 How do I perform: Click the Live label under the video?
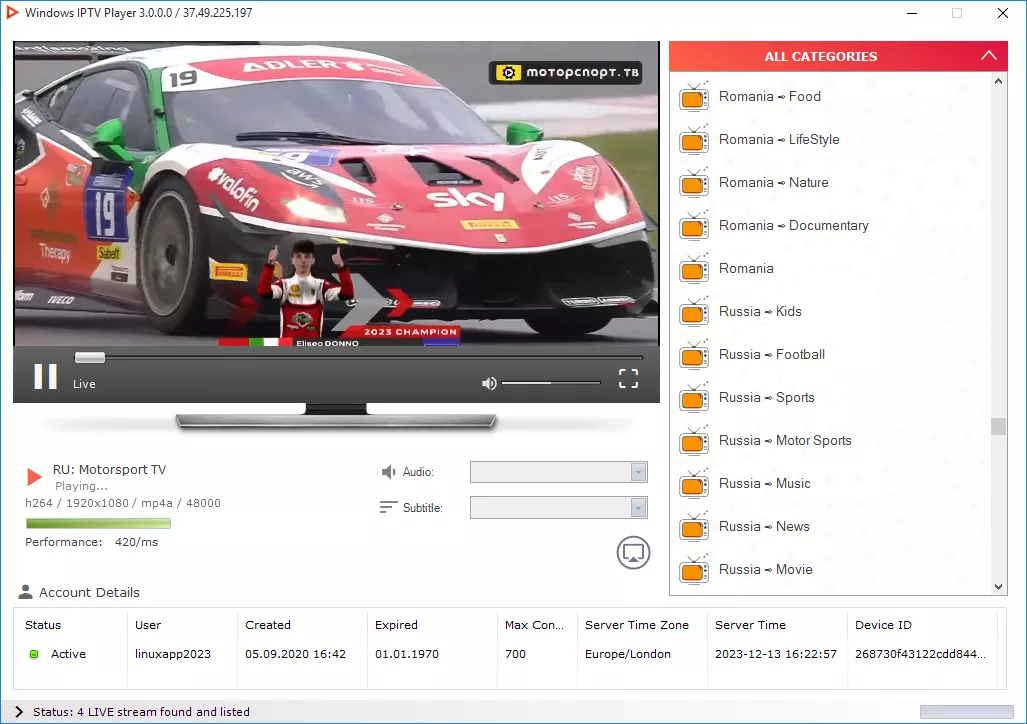point(84,384)
